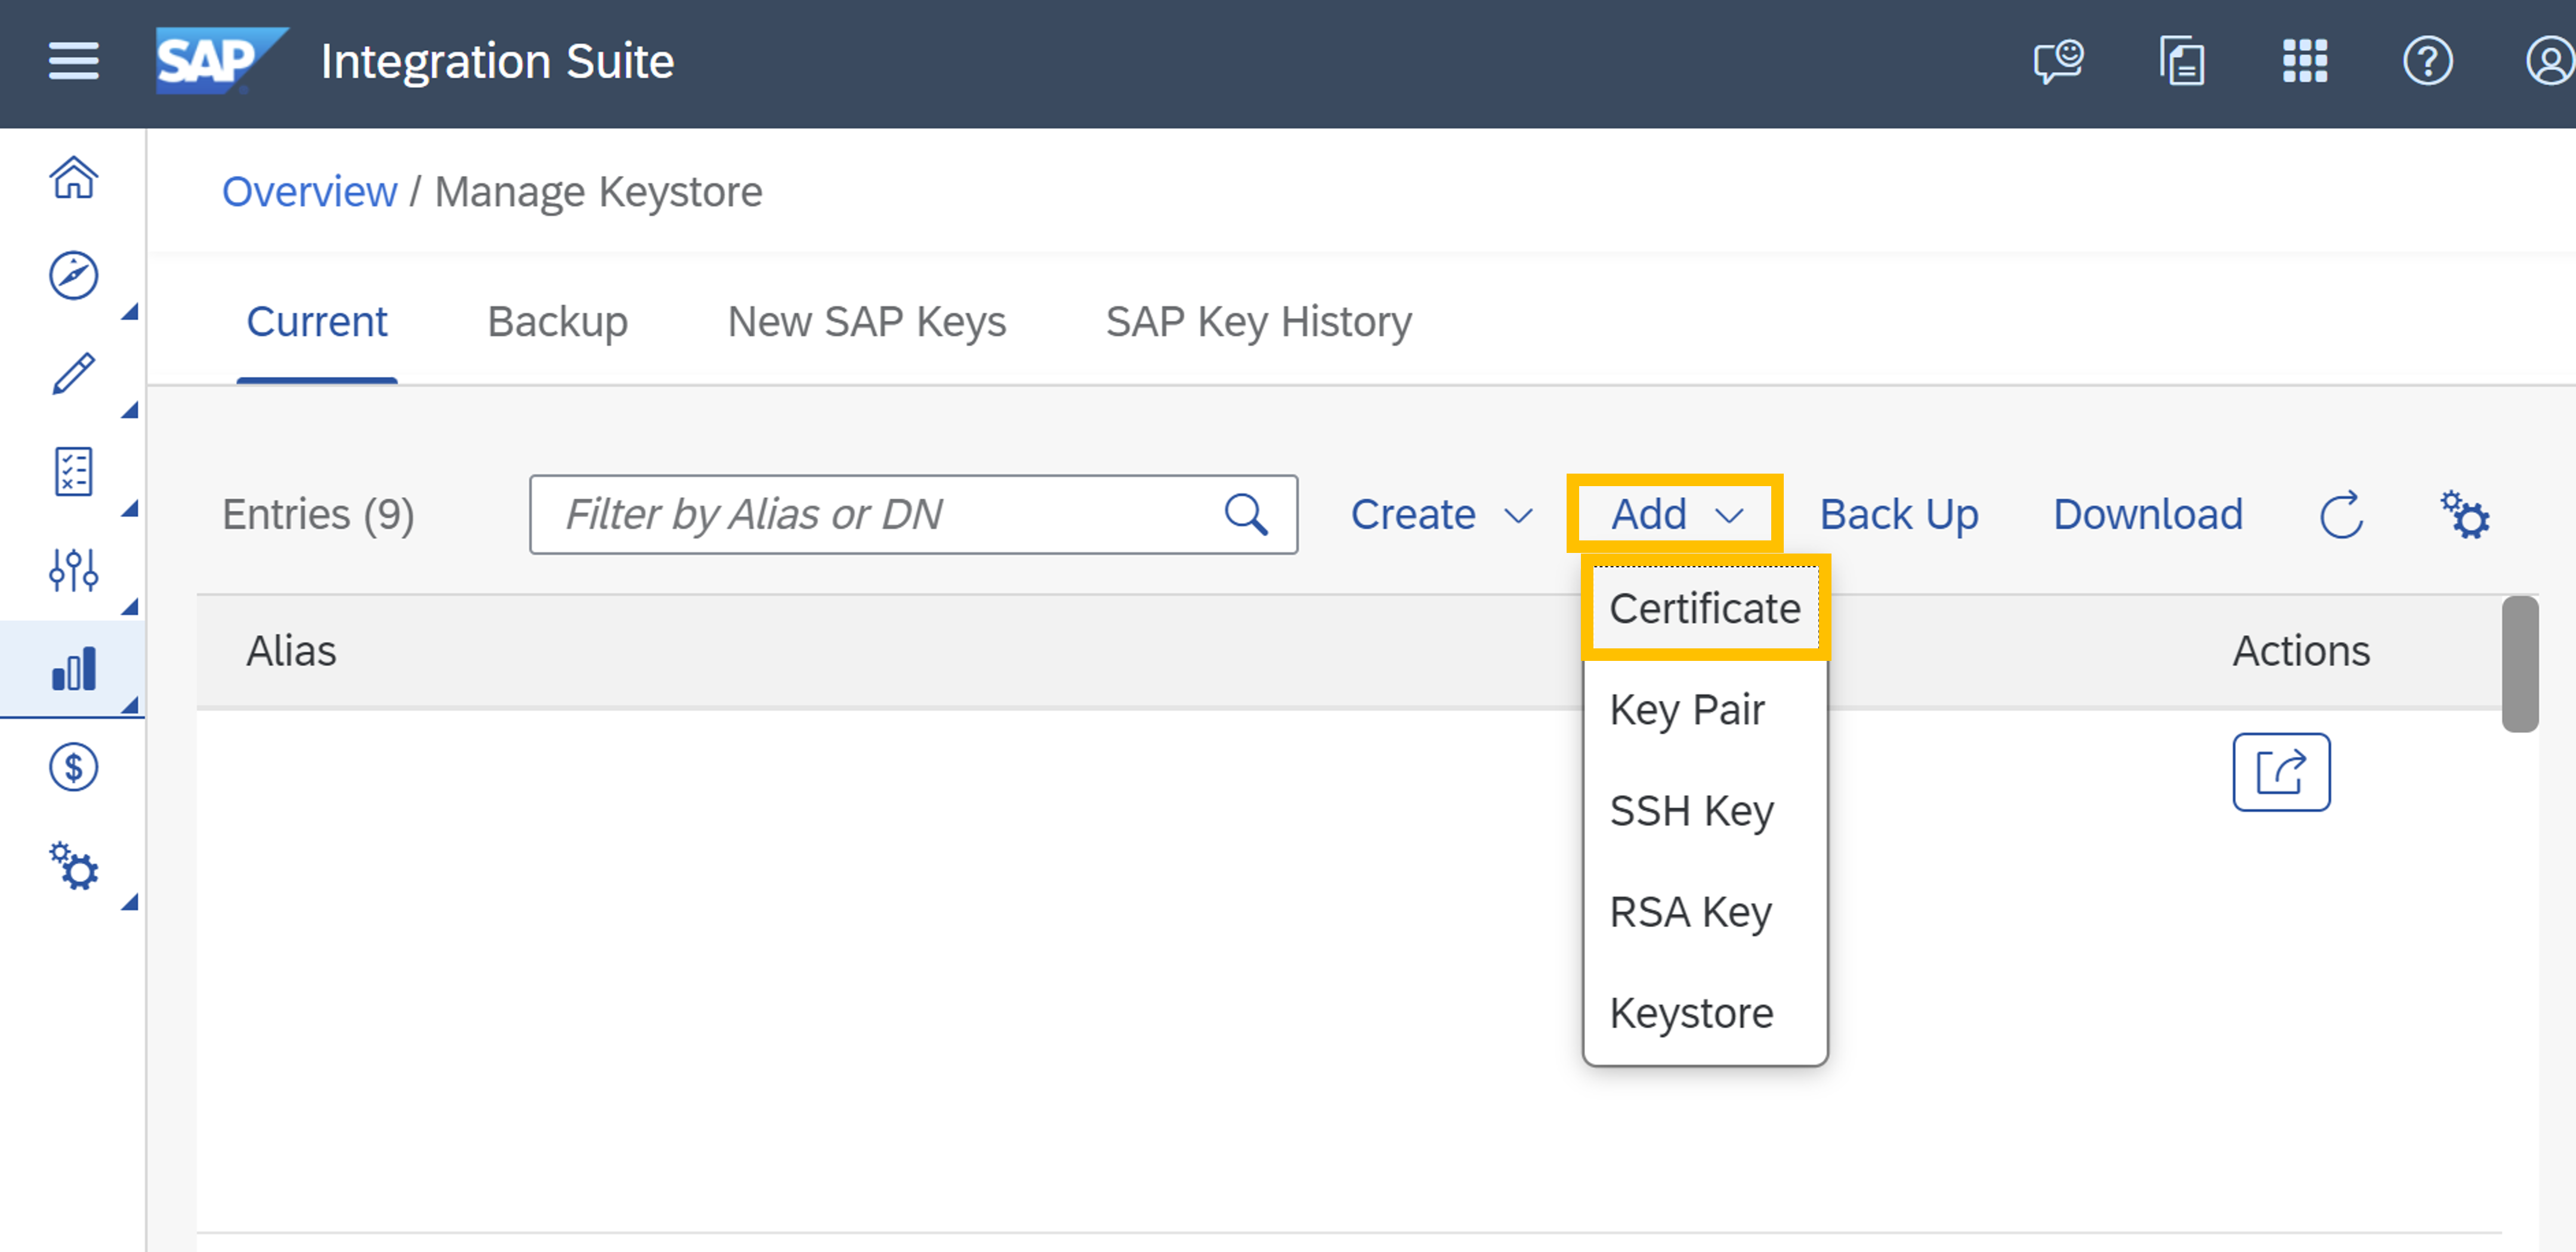Click the Overview breadcrumb link

[x=310, y=191]
